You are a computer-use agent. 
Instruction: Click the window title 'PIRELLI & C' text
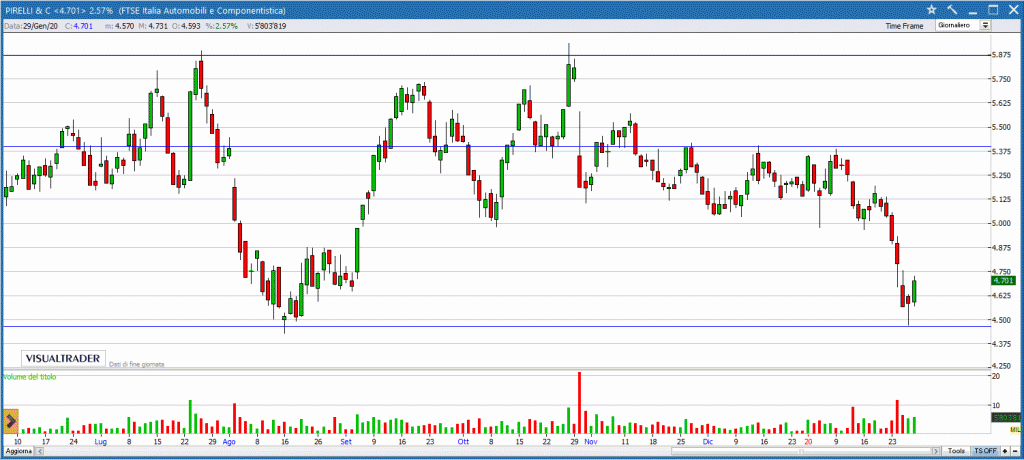click(27, 10)
